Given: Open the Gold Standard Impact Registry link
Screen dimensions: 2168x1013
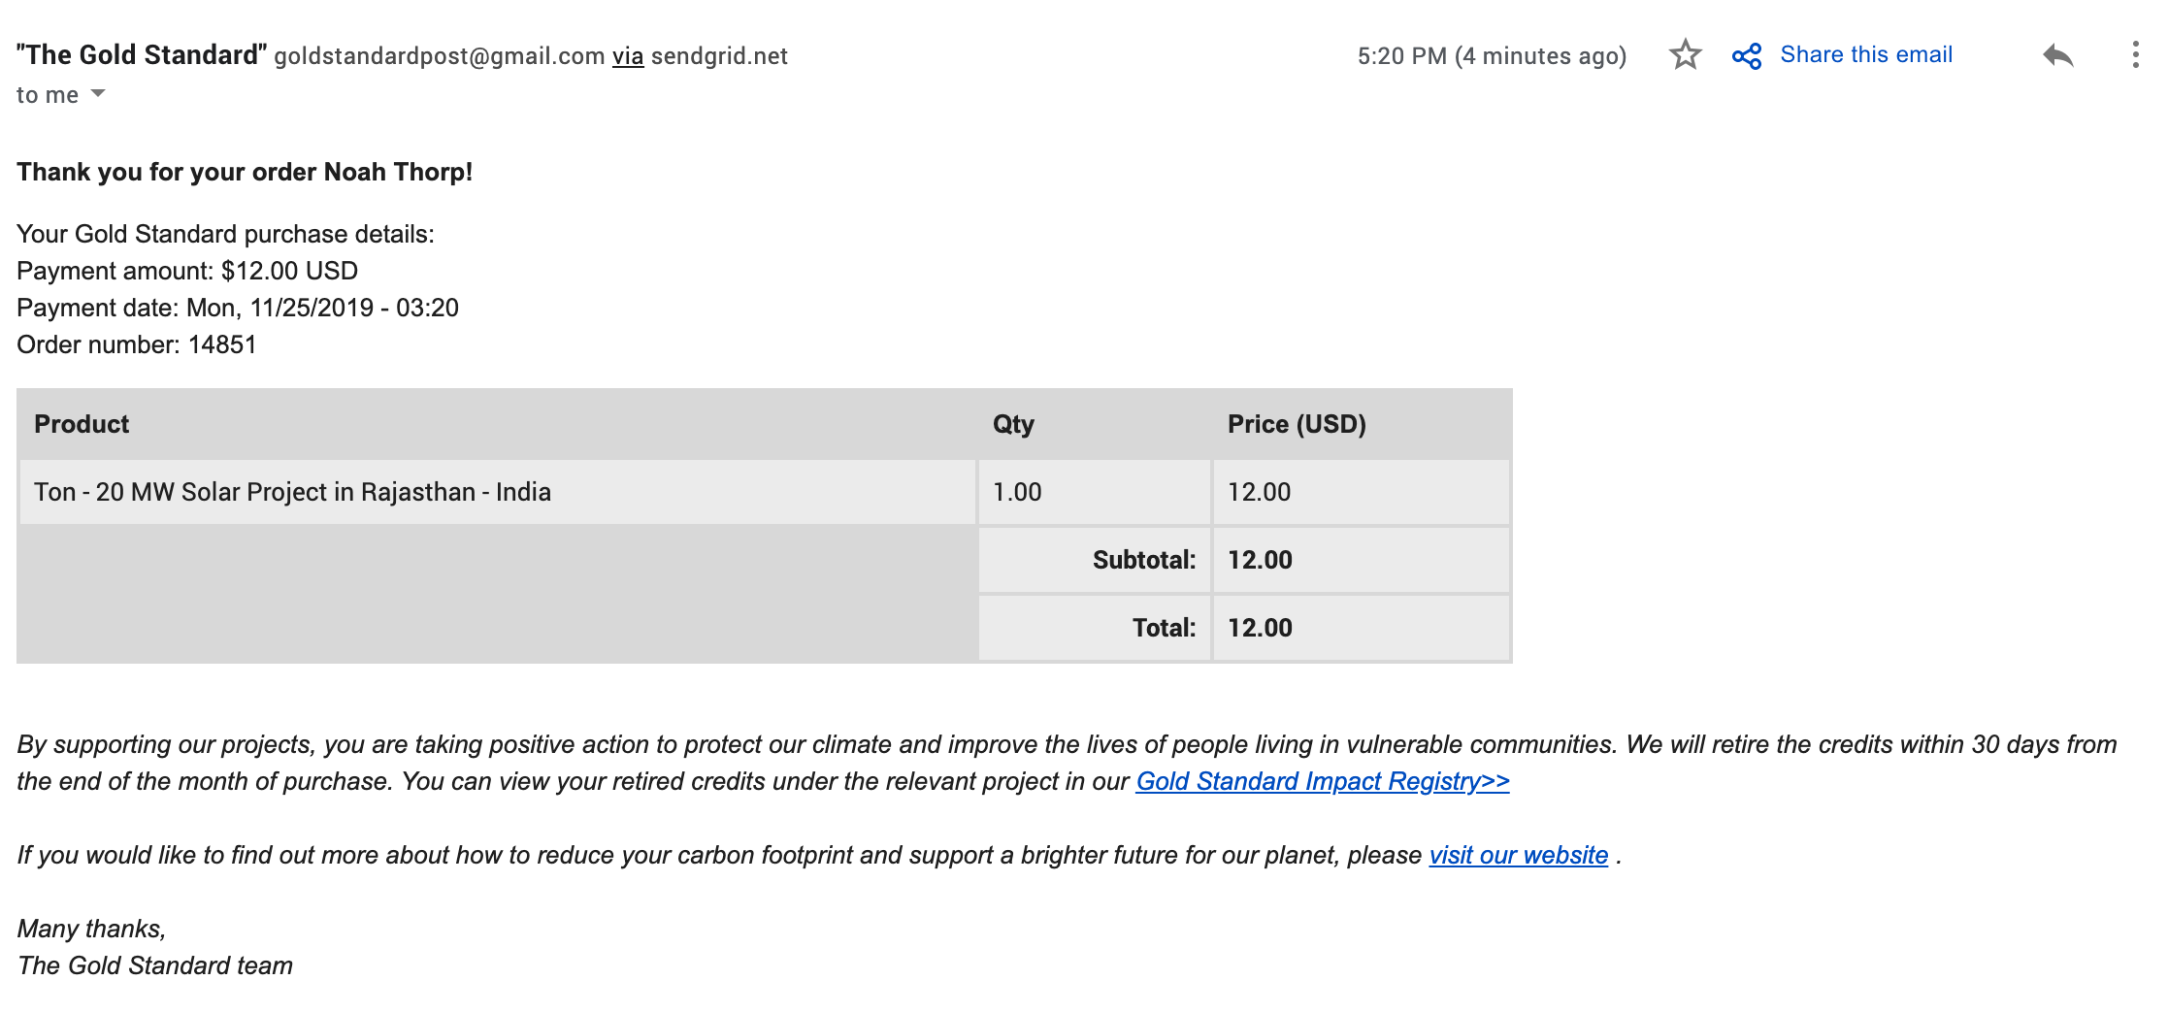Looking at the screenshot, I should [x=1322, y=781].
